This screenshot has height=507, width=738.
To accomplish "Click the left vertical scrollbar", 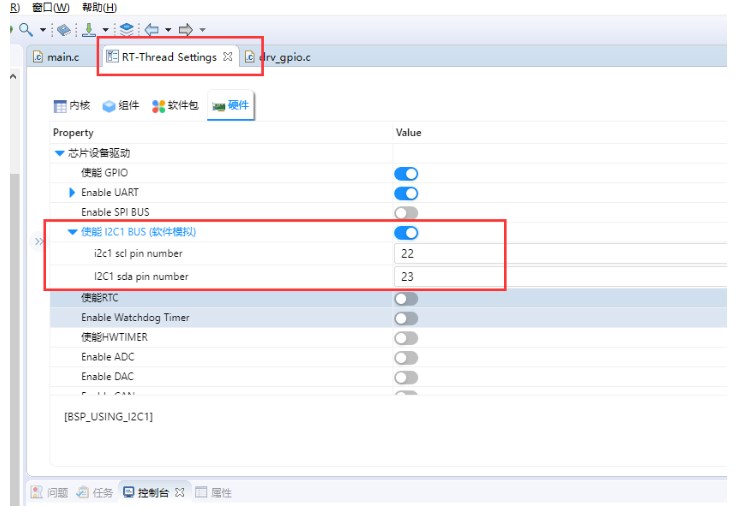I will [x=15, y=339].
